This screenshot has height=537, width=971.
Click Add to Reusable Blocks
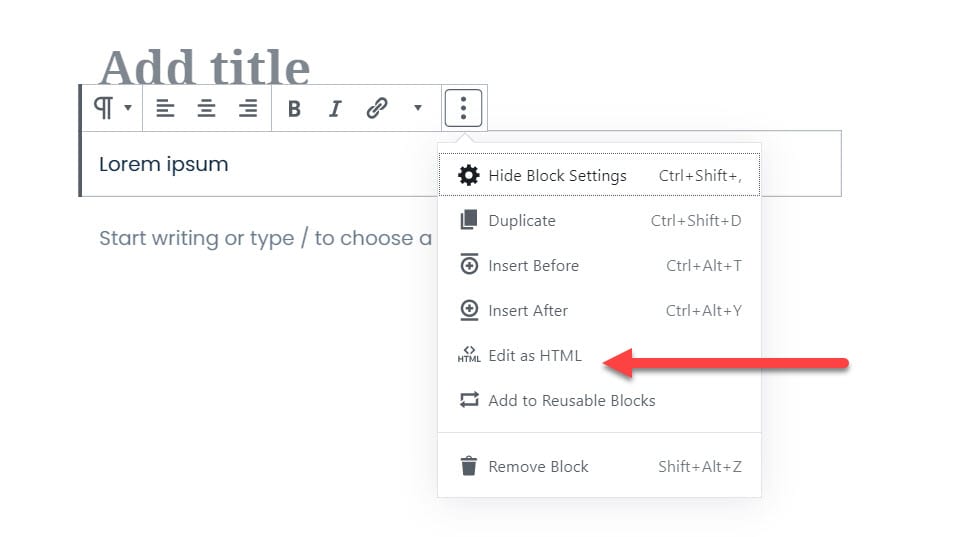pos(571,401)
